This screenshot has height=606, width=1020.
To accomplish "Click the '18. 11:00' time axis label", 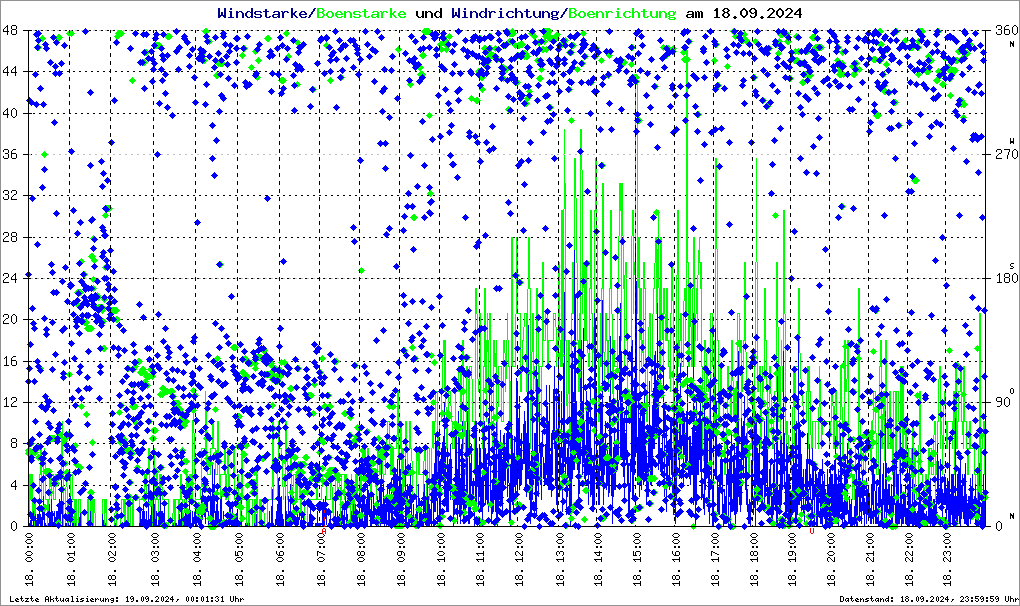I will coord(480,559).
